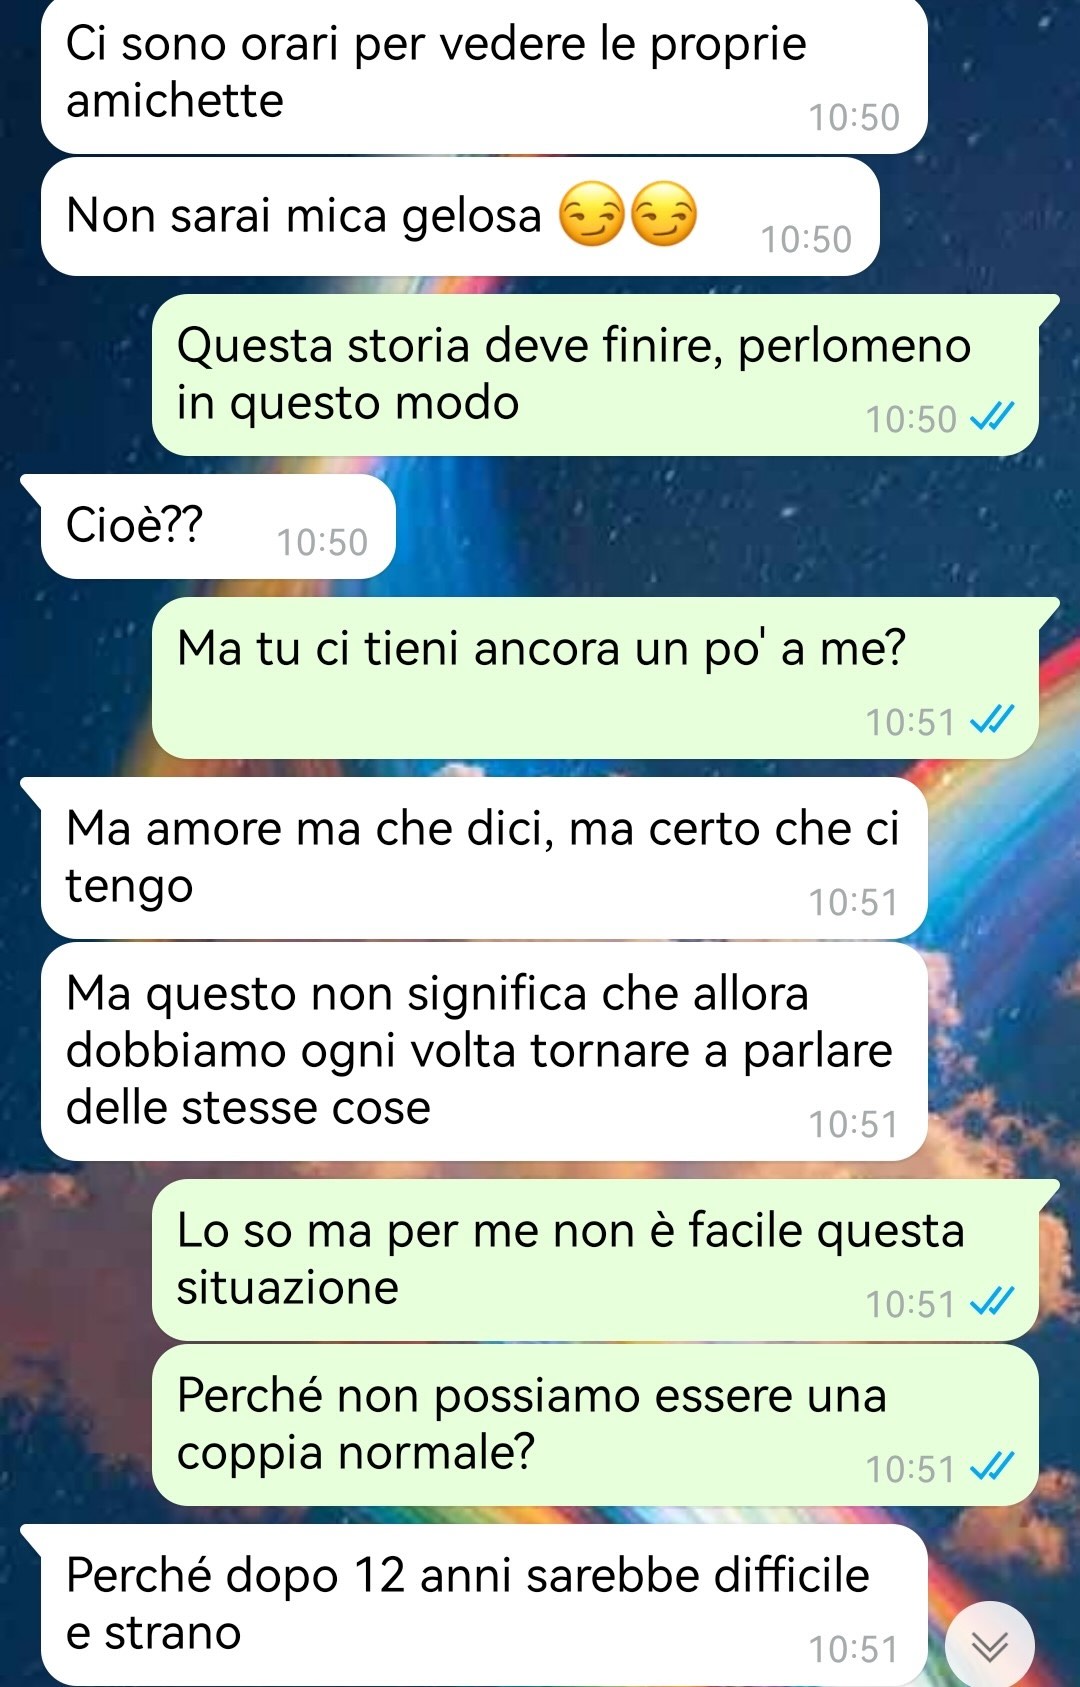
Task: Select the sent message 'Questa storia deve finire'
Action: pos(595,375)
